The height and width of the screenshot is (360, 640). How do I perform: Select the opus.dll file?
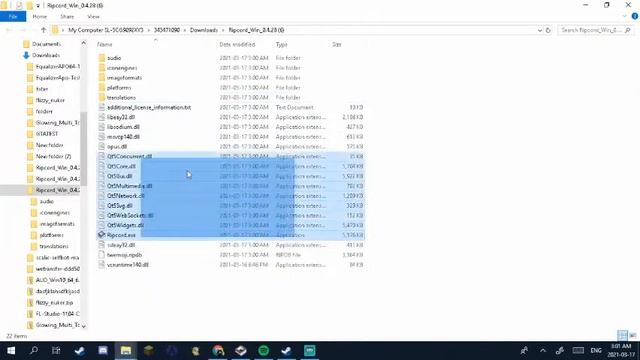(117, 147)
